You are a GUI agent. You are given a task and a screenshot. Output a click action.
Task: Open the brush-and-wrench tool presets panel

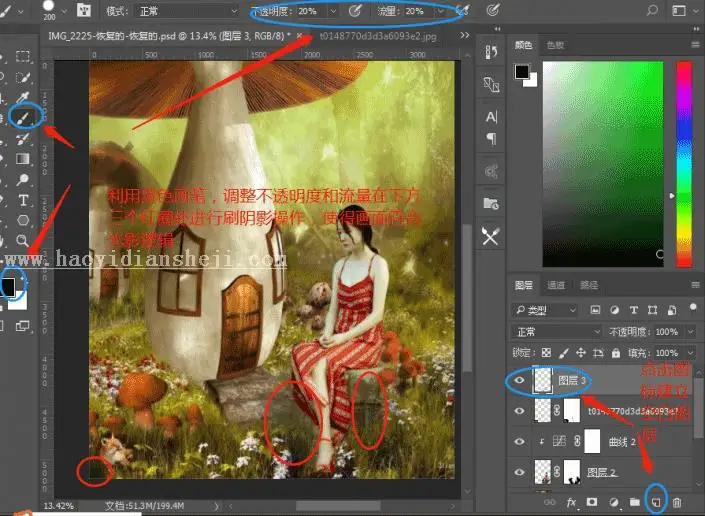pos(491,236)
